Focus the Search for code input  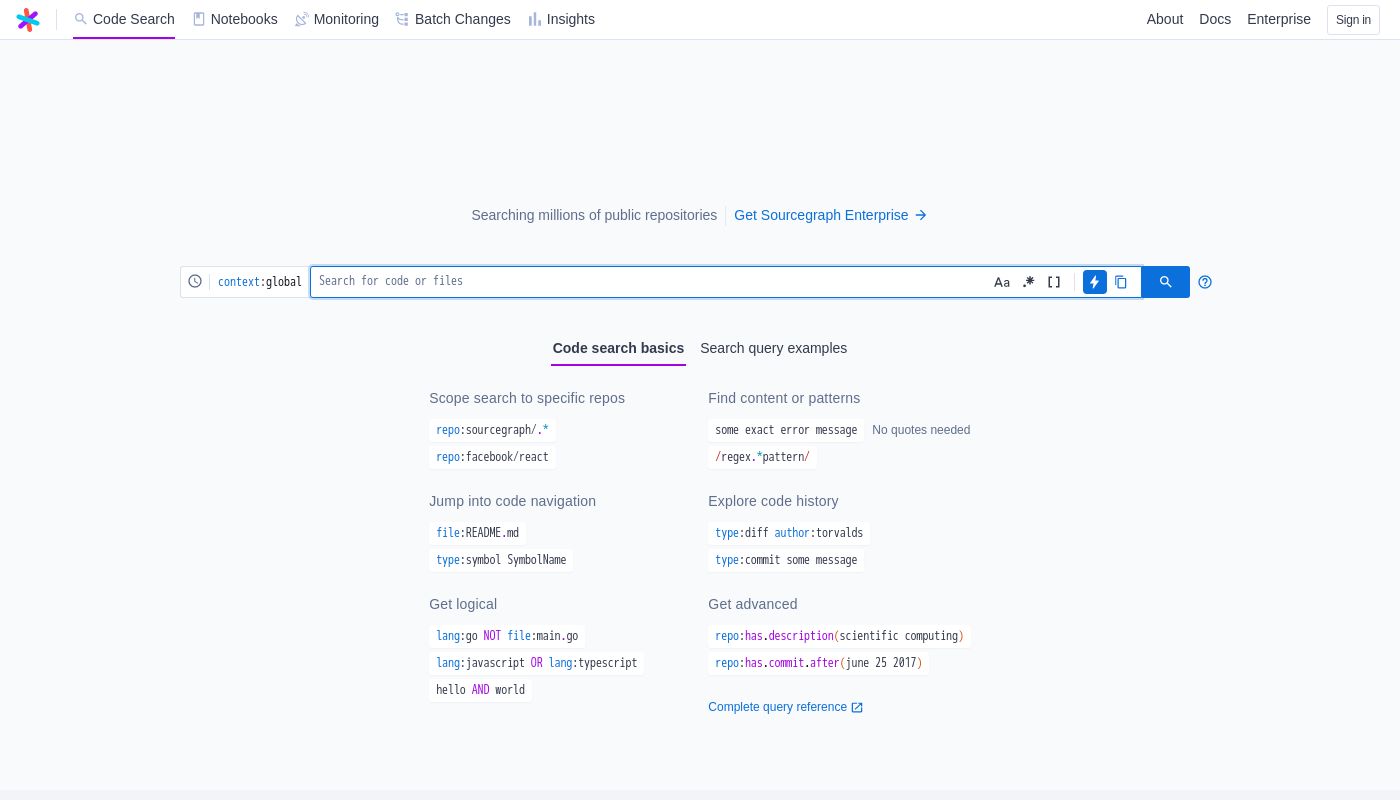650,282
